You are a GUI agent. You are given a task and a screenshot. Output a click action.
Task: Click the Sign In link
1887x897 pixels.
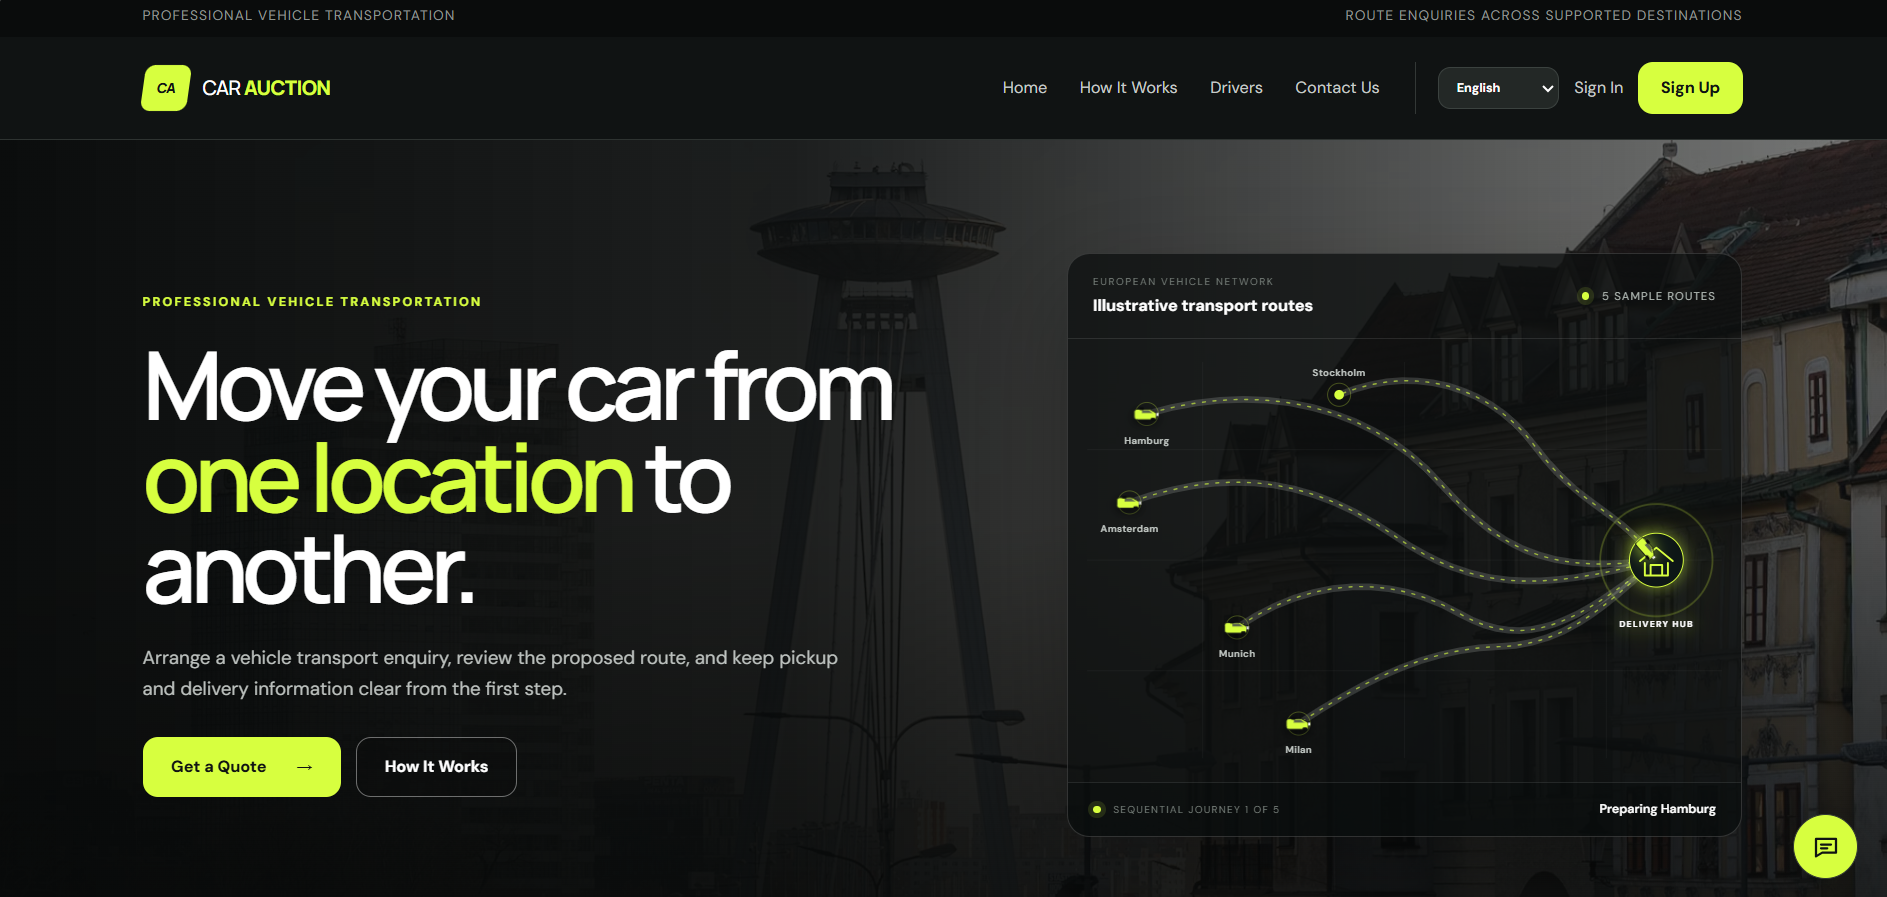[x=1598, y=88]
